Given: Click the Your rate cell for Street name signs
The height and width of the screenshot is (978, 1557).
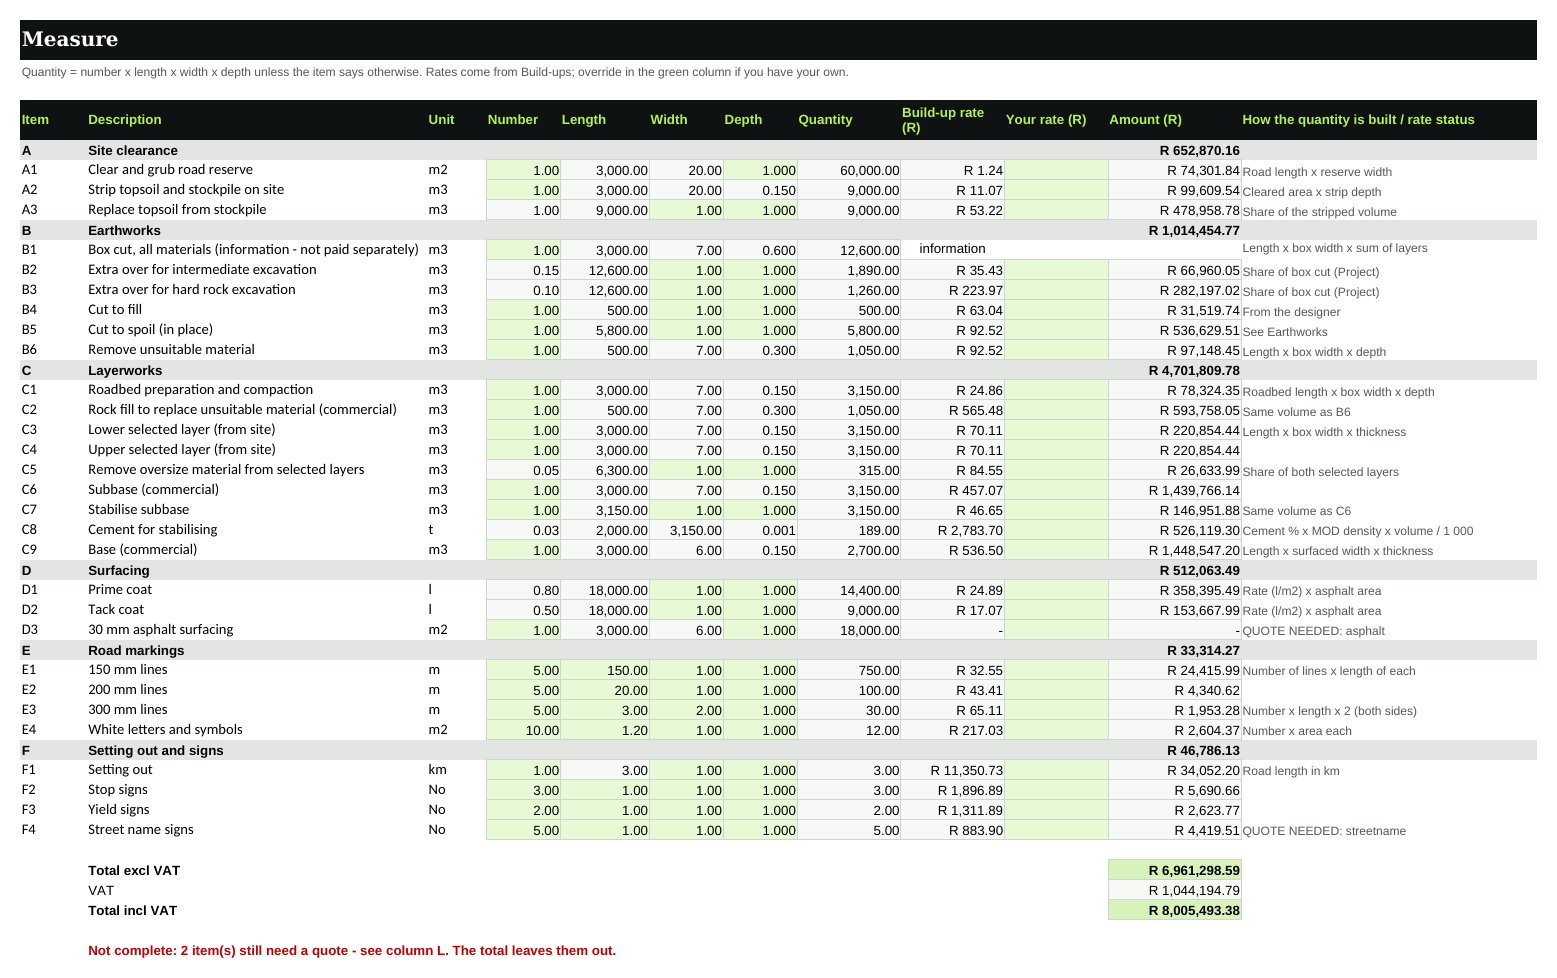Looking at the screenshot, I should coord(1056,830).
